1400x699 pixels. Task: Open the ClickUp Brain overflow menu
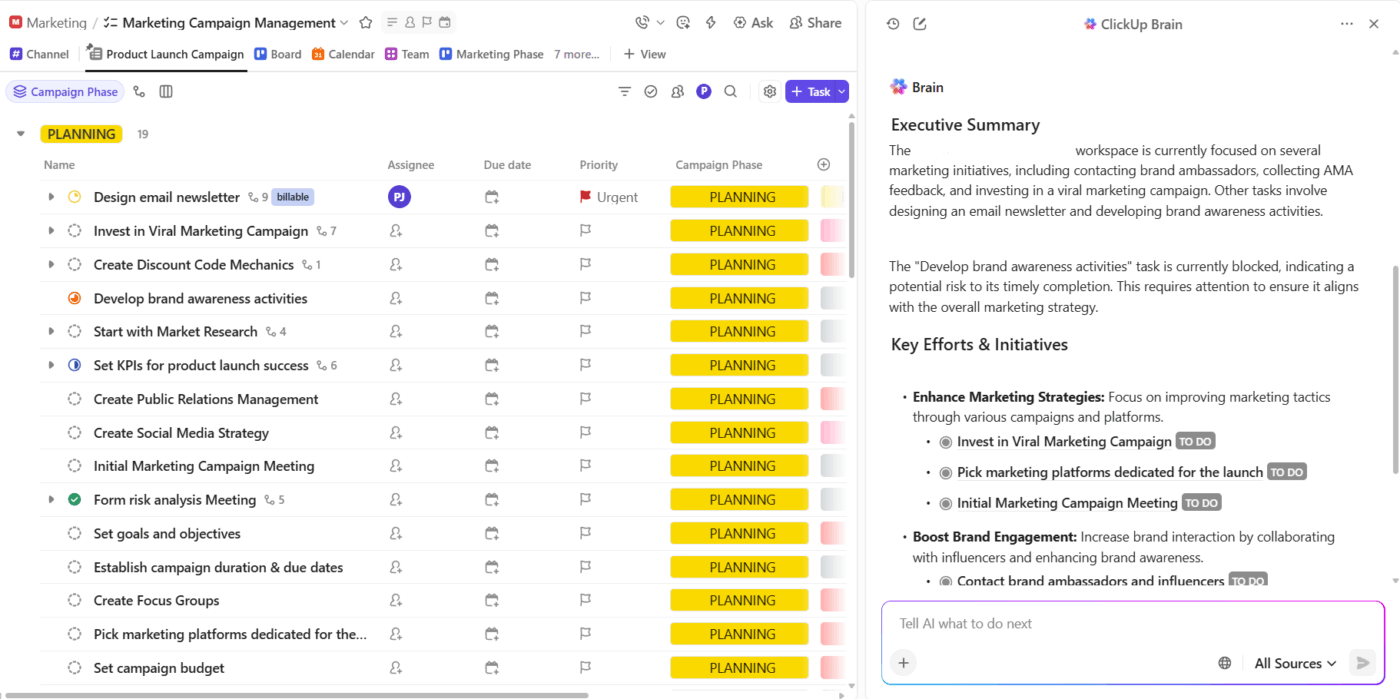point(1347,22)
